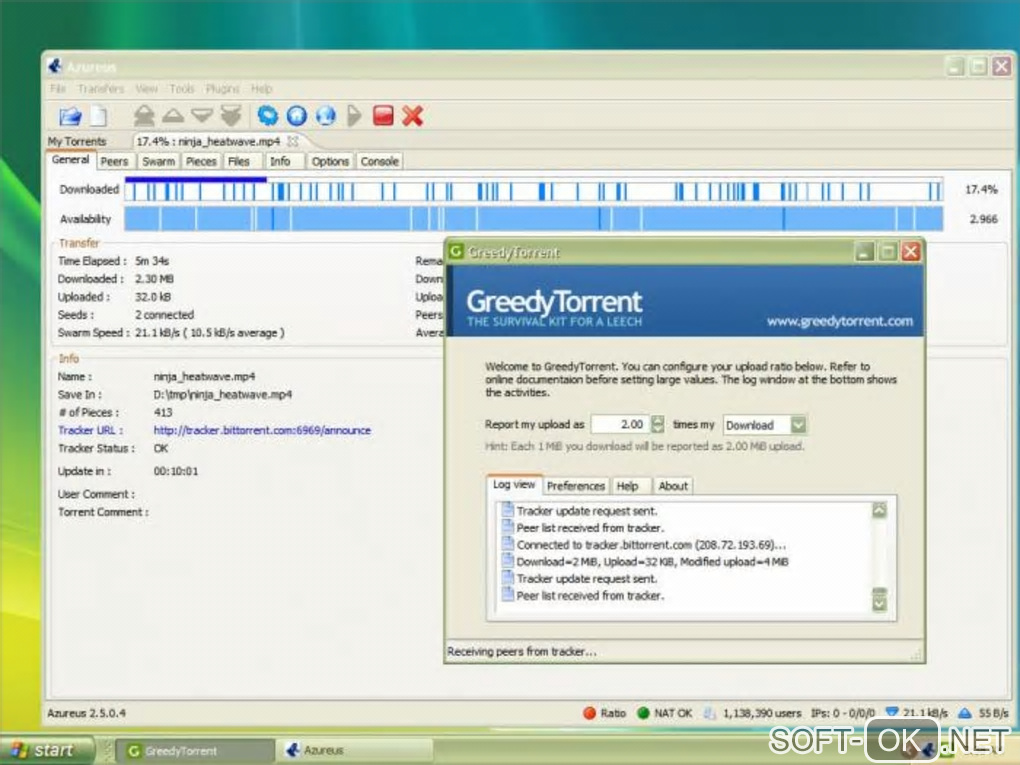Click the Azureus frog title bar icon
1020x765 pixels.
coord(55,66)
